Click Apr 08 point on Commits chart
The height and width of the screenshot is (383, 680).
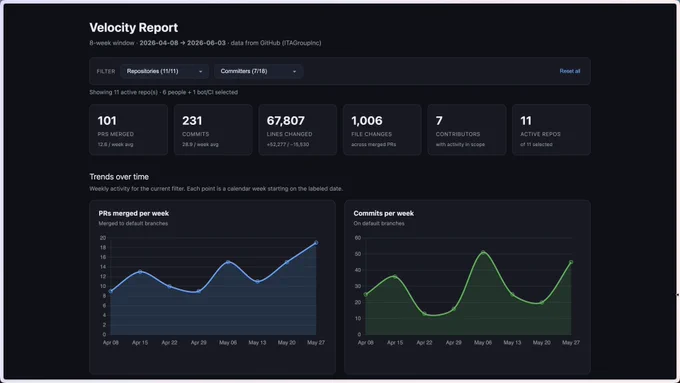[x=366, y=295]
